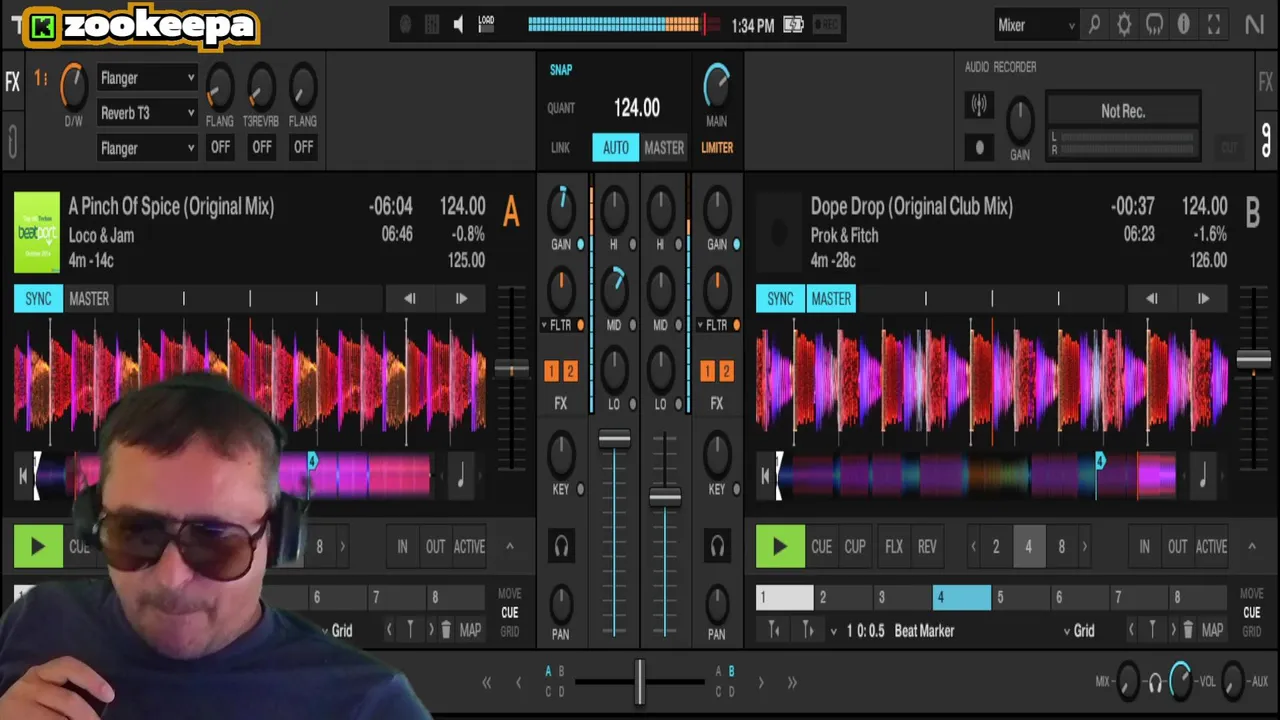1280x720 pixels.
Task: Click Deck A headphone cue button
Action: (561, 546)
